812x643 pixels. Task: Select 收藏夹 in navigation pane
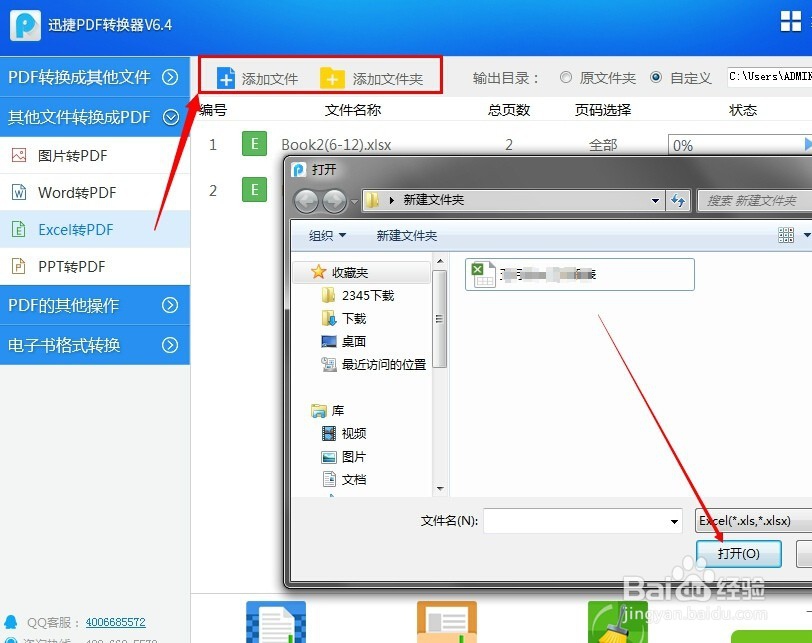point(361,272)
